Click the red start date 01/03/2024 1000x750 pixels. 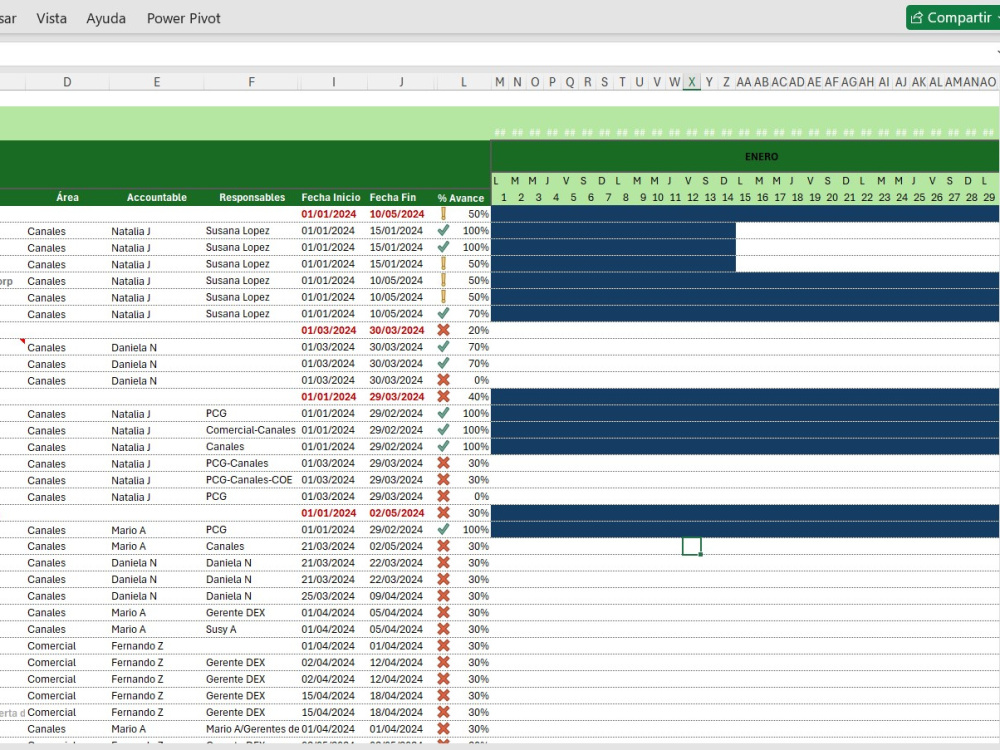coord(328,330)
